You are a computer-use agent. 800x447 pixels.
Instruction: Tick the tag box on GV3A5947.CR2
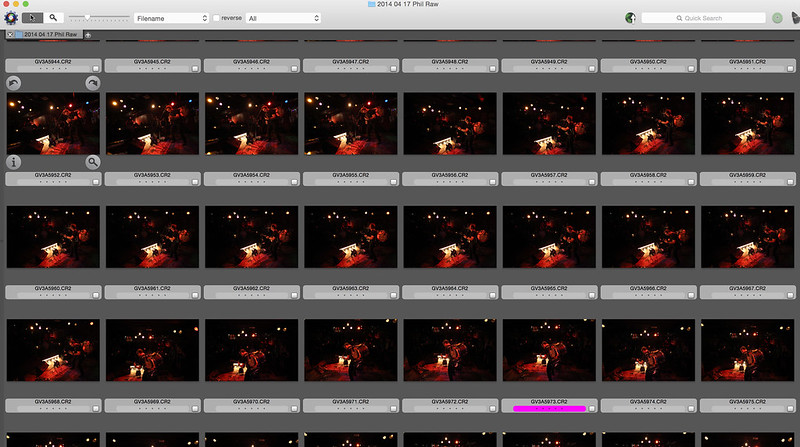click(393, 68)
